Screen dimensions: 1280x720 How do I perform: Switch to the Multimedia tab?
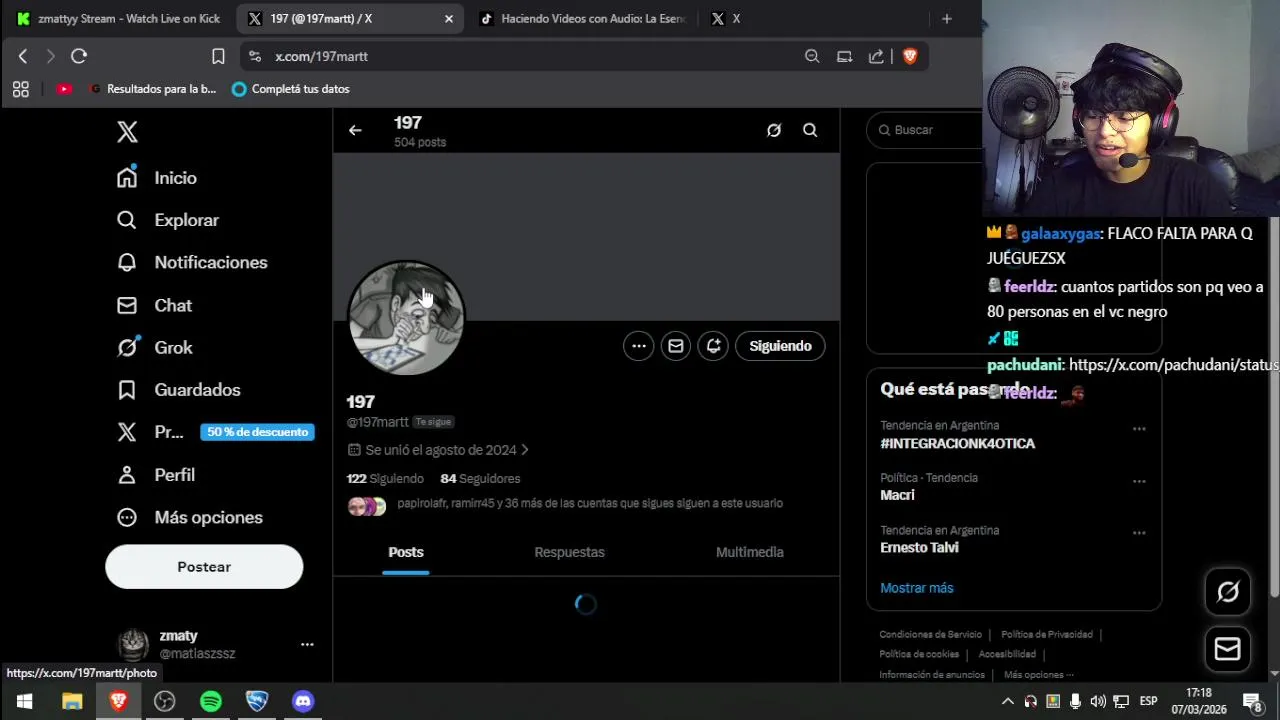tap(750, 552)
